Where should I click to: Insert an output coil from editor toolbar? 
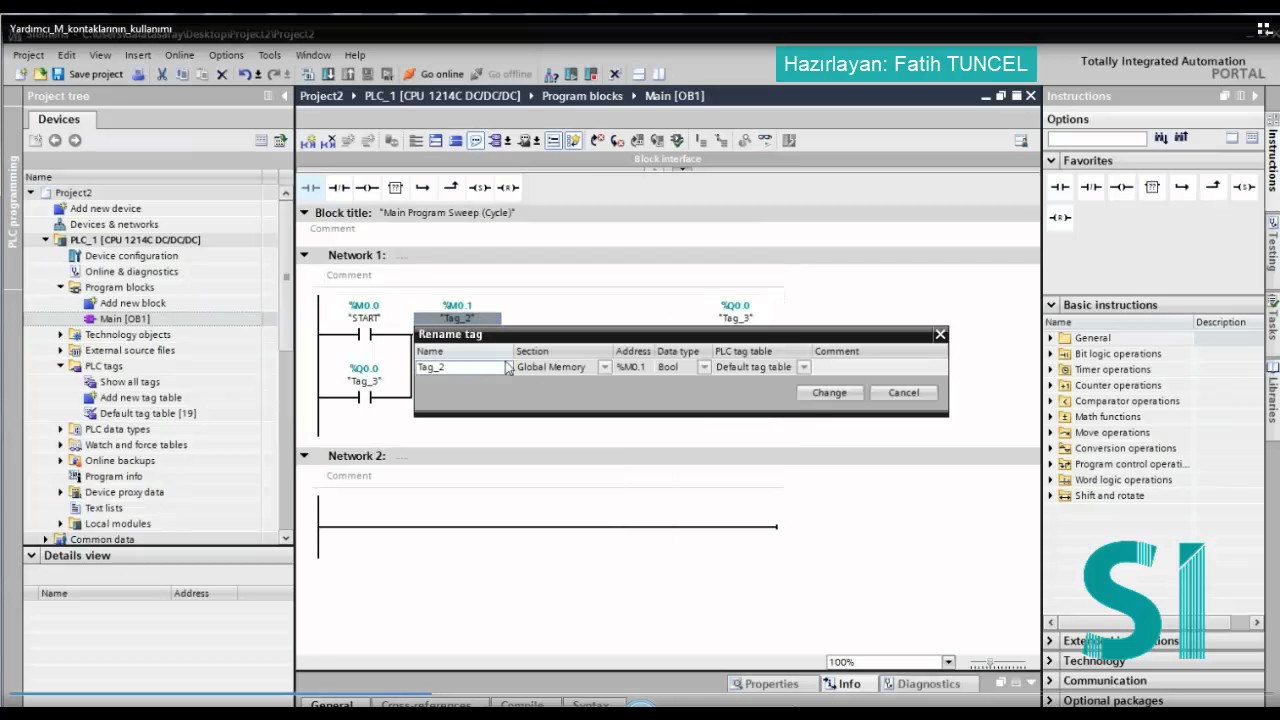coord(367,187)
